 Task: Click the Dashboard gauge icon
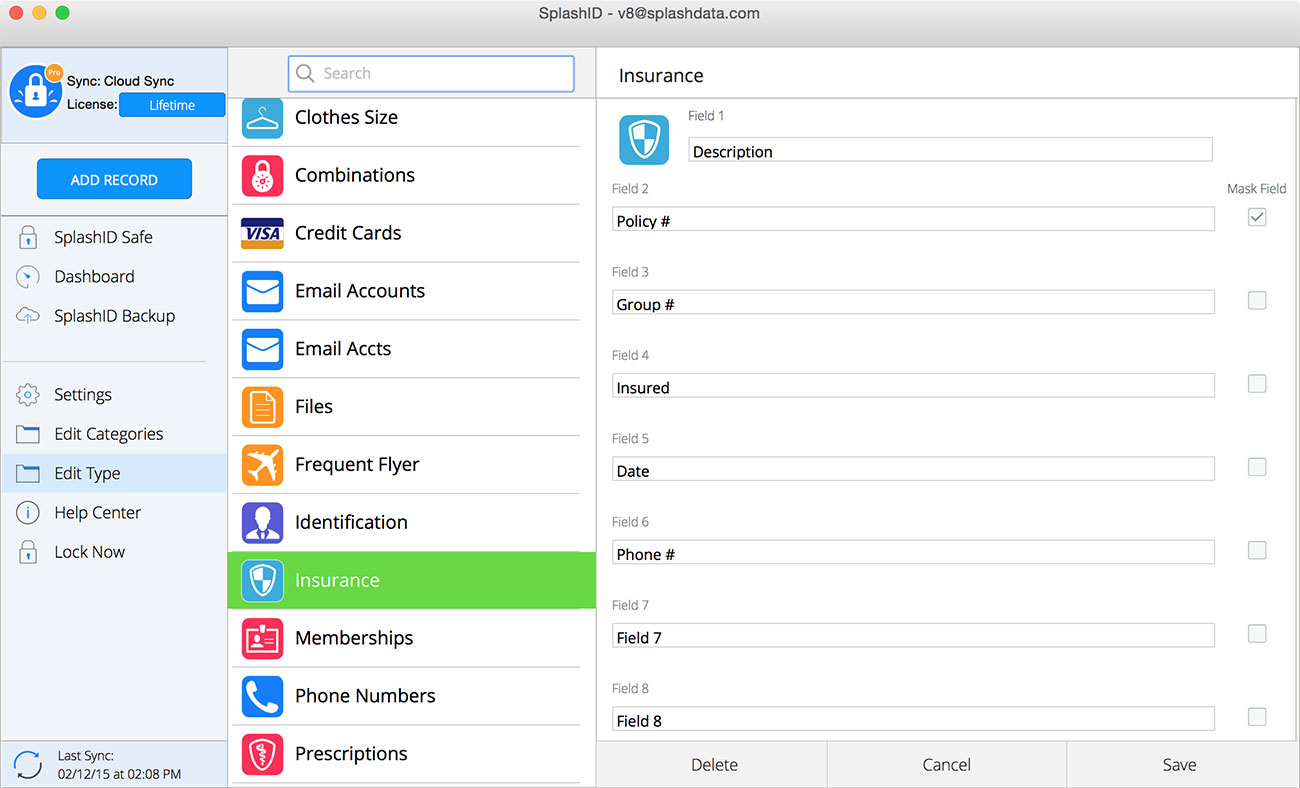28,277
